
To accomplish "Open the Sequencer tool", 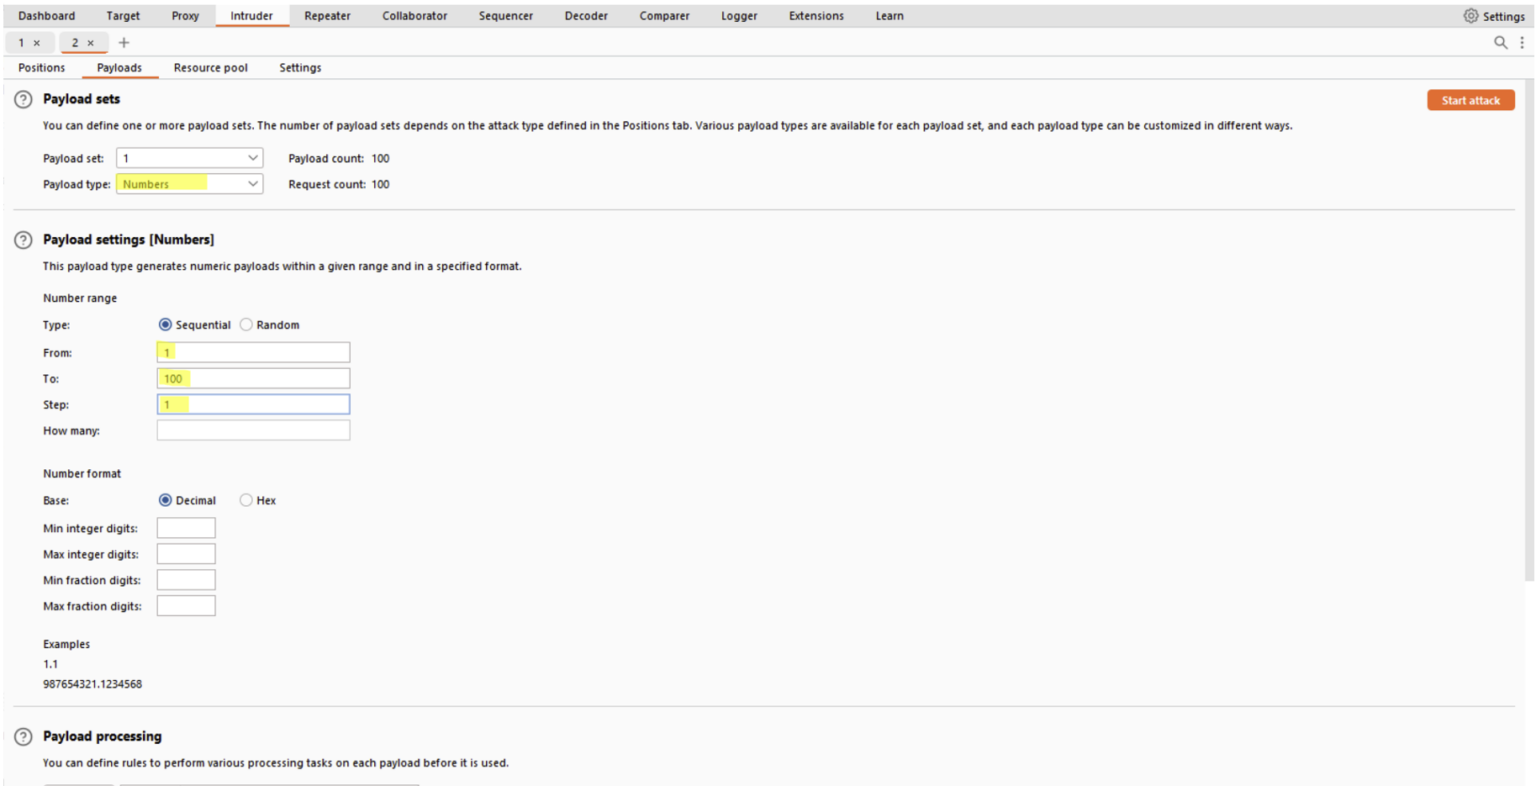I will (506, 15).
